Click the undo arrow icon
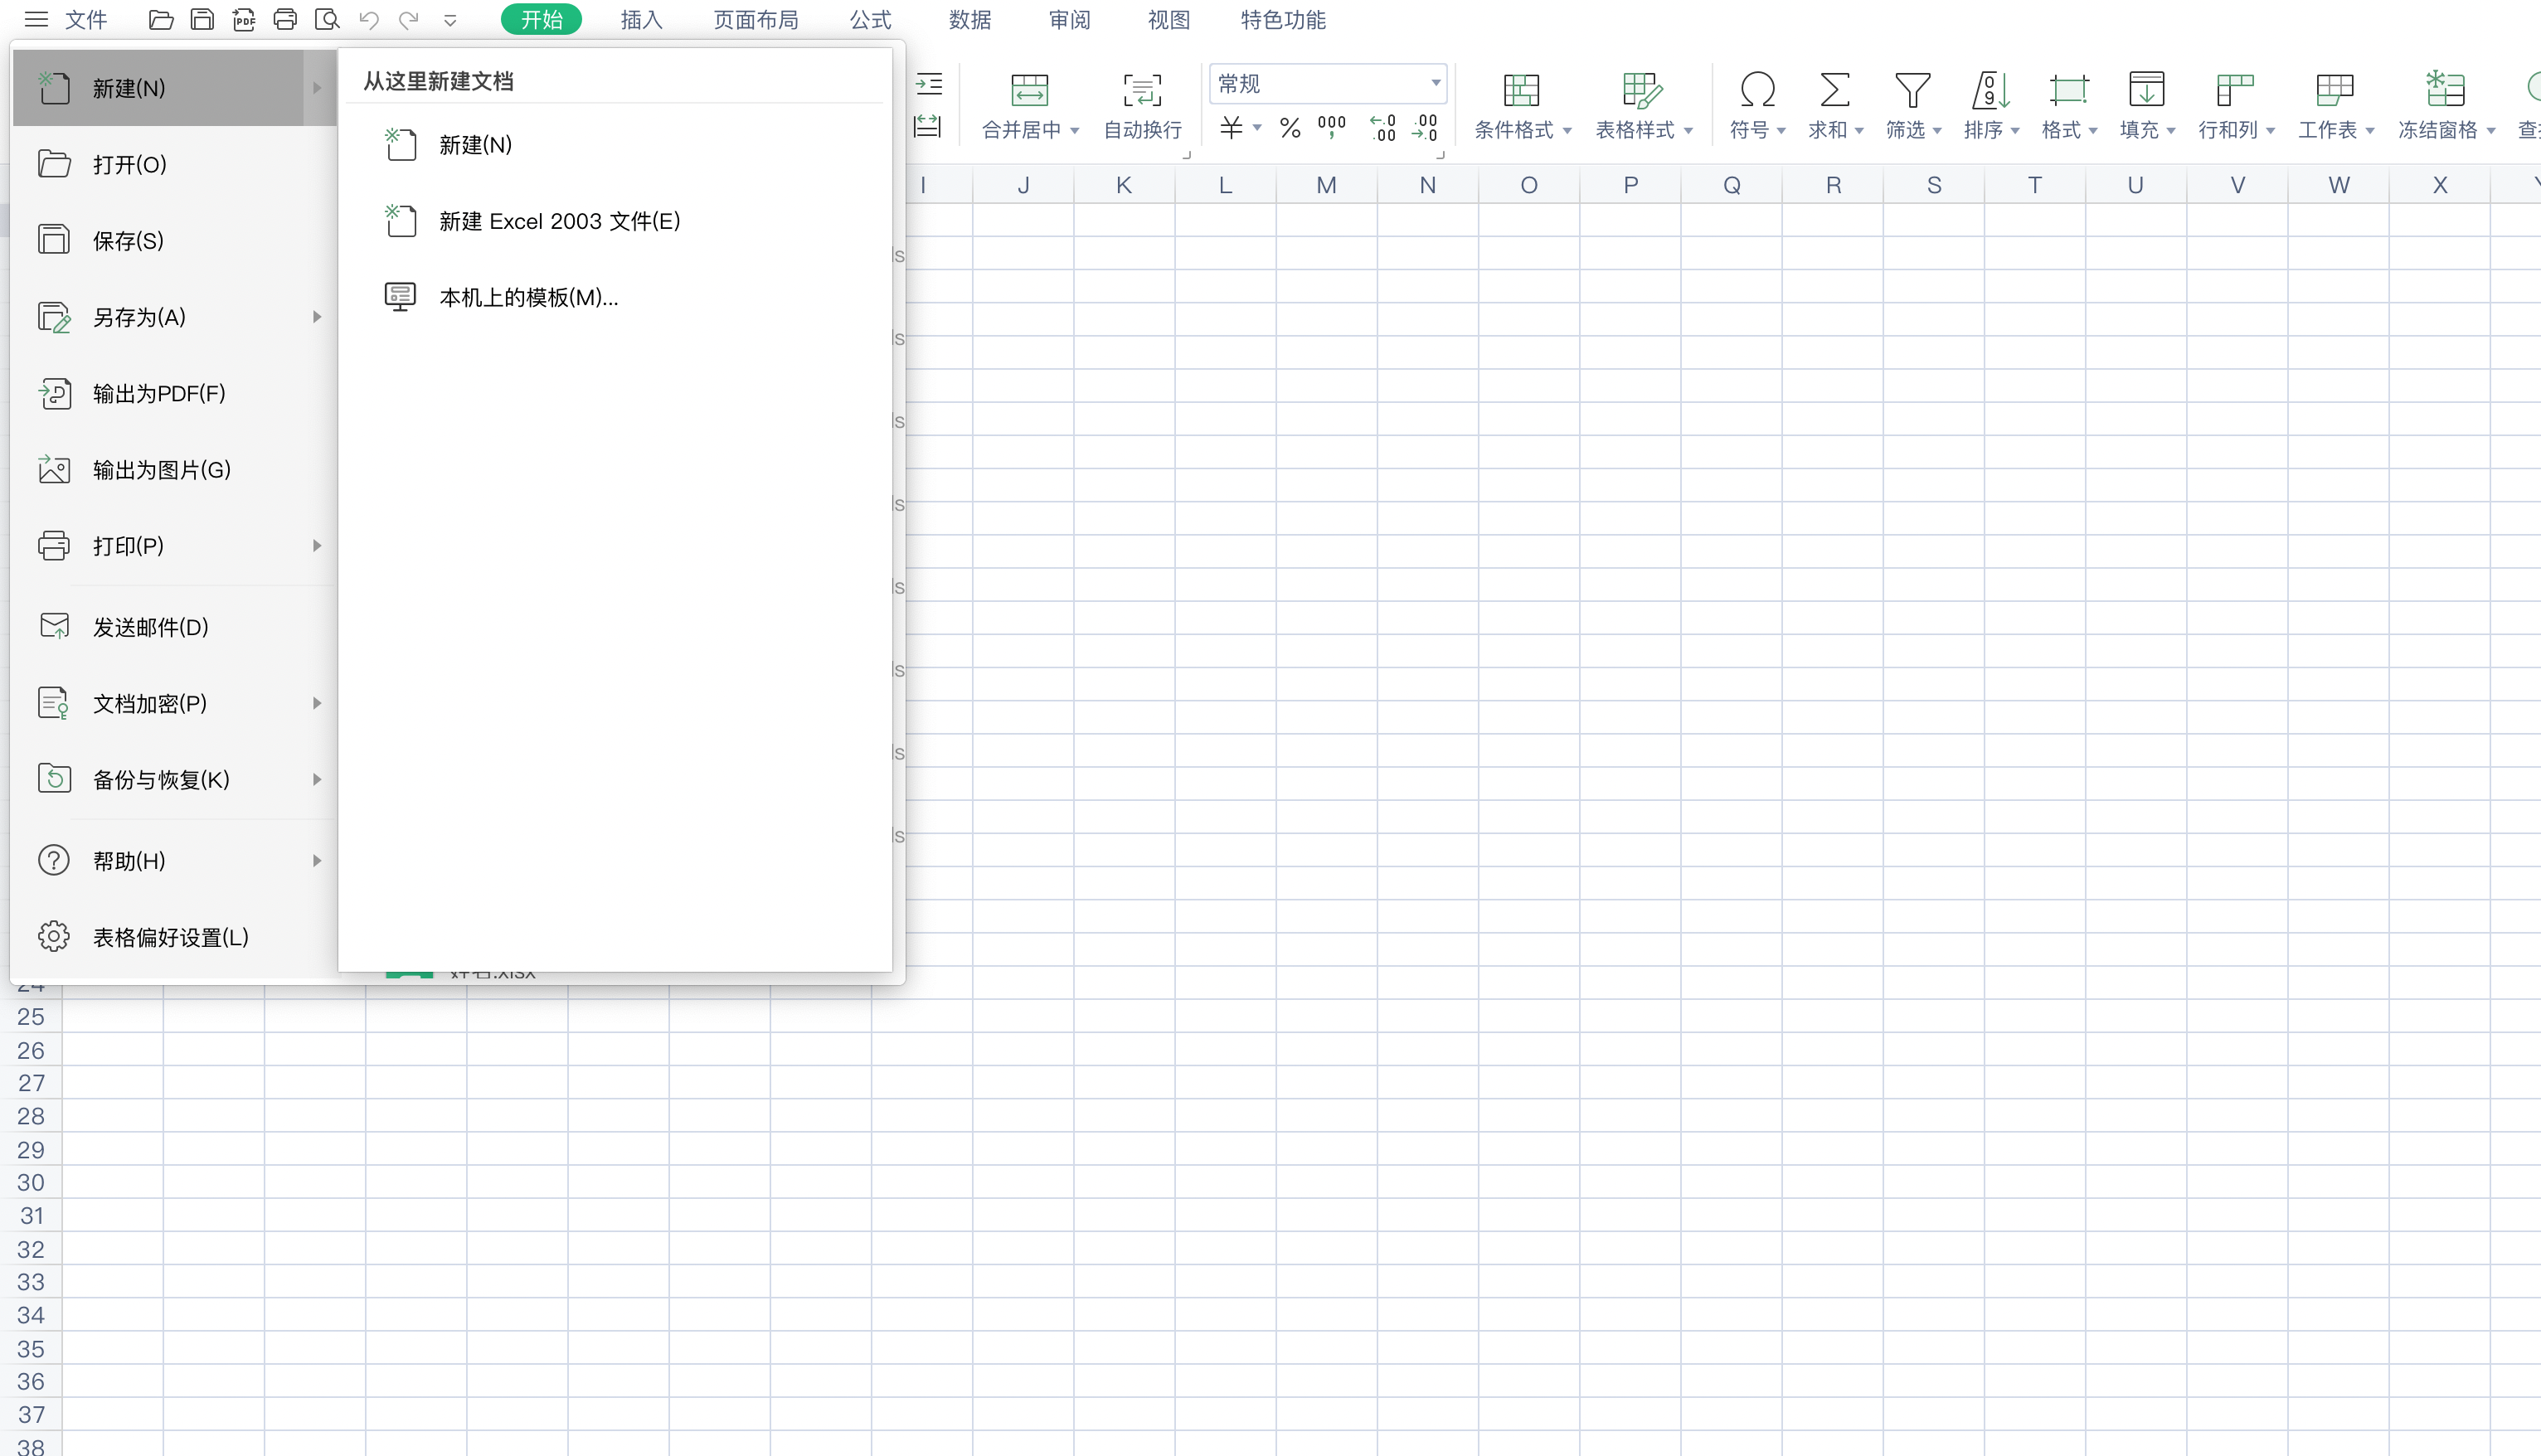Image resolution: width=2541 pixels, height=1456 pixels. click(369, 19)
